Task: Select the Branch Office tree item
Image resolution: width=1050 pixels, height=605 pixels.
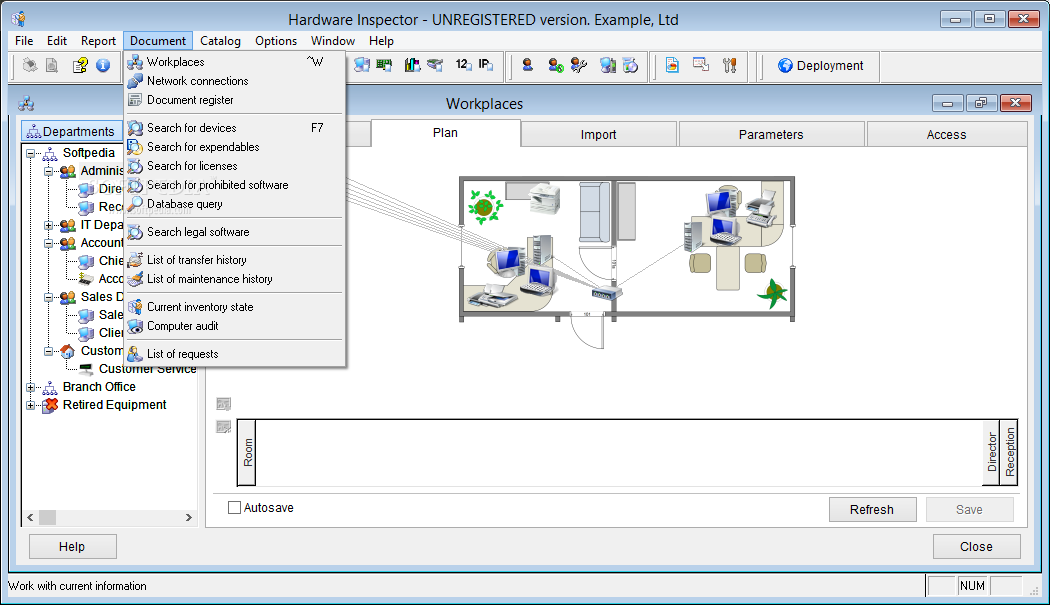Action: [x=99, y=387]
